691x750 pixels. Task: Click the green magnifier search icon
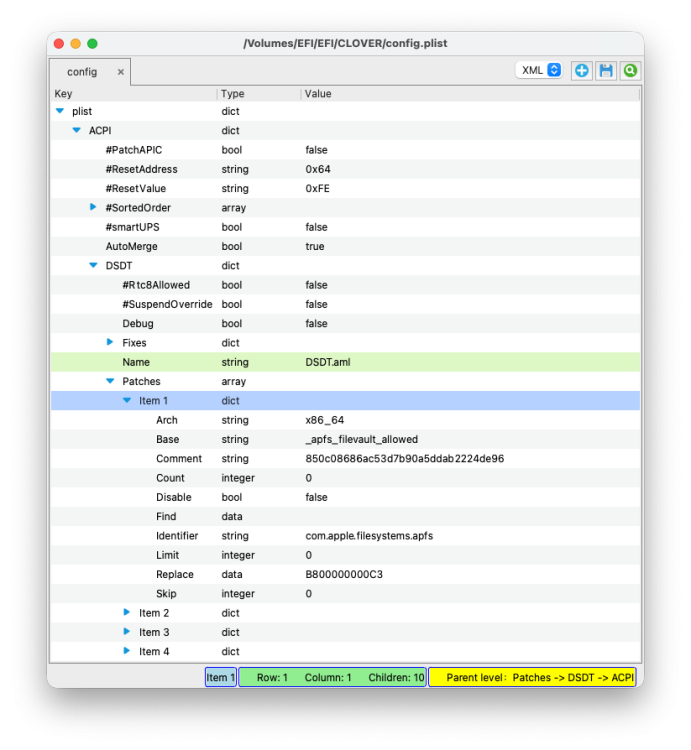630,71
